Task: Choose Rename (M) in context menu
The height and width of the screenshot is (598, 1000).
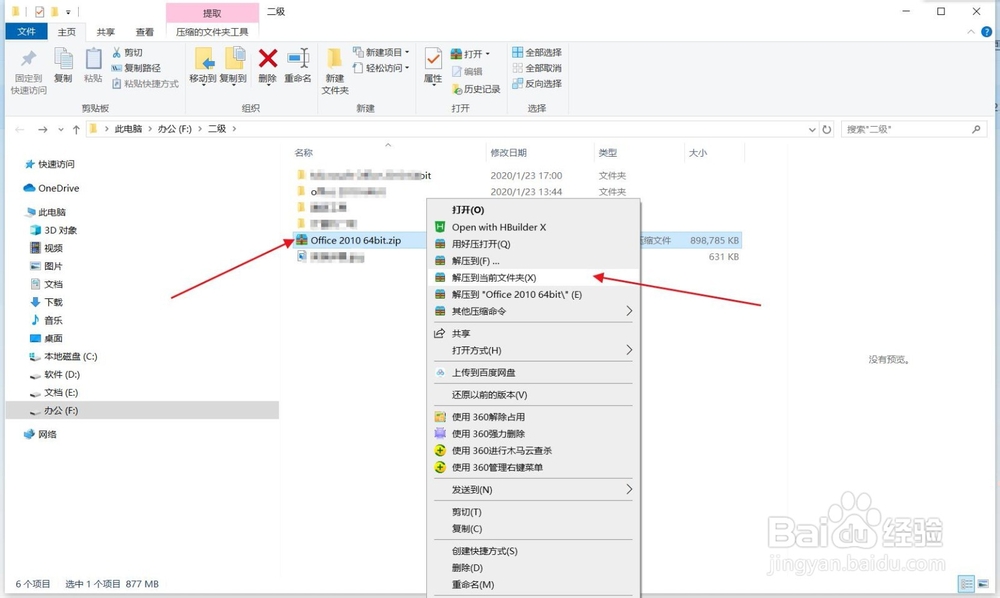Action: tap(533, 585)
